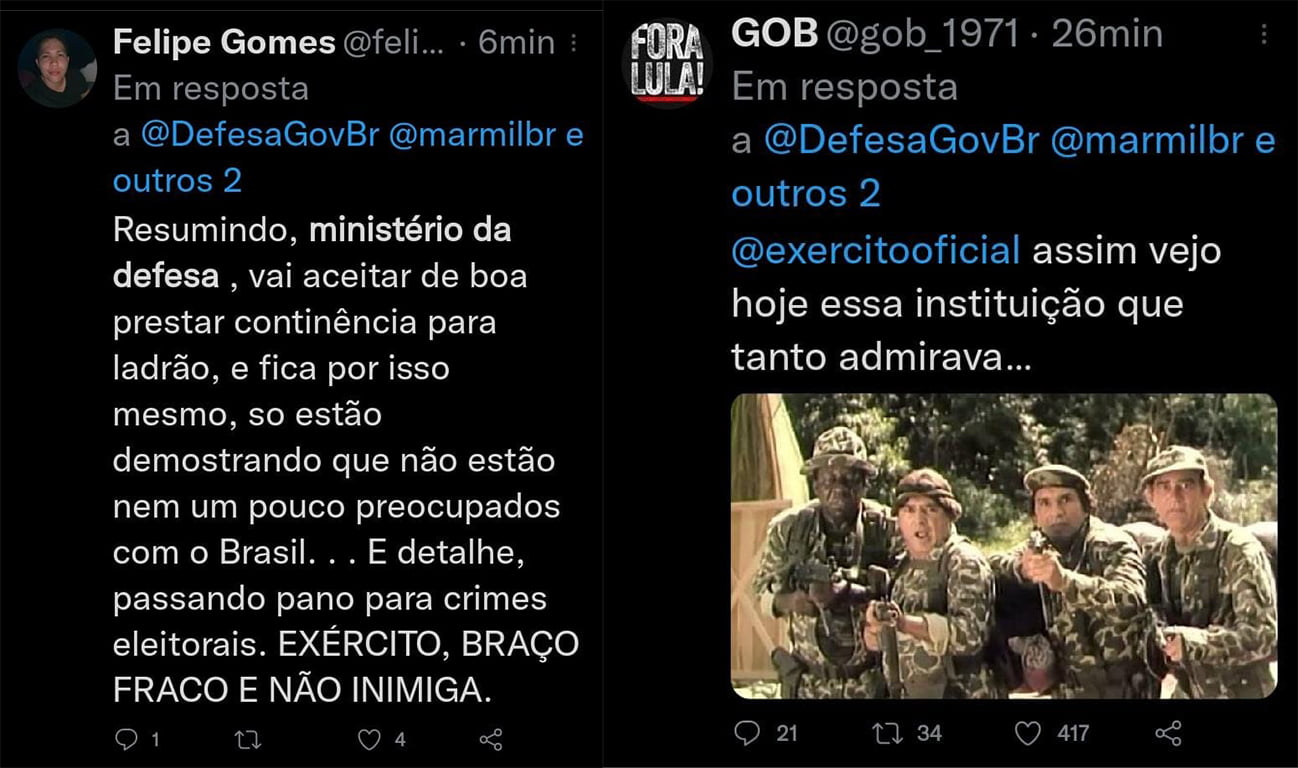Like GOB's tweet with 417 likes

[x=1028, y=733]
